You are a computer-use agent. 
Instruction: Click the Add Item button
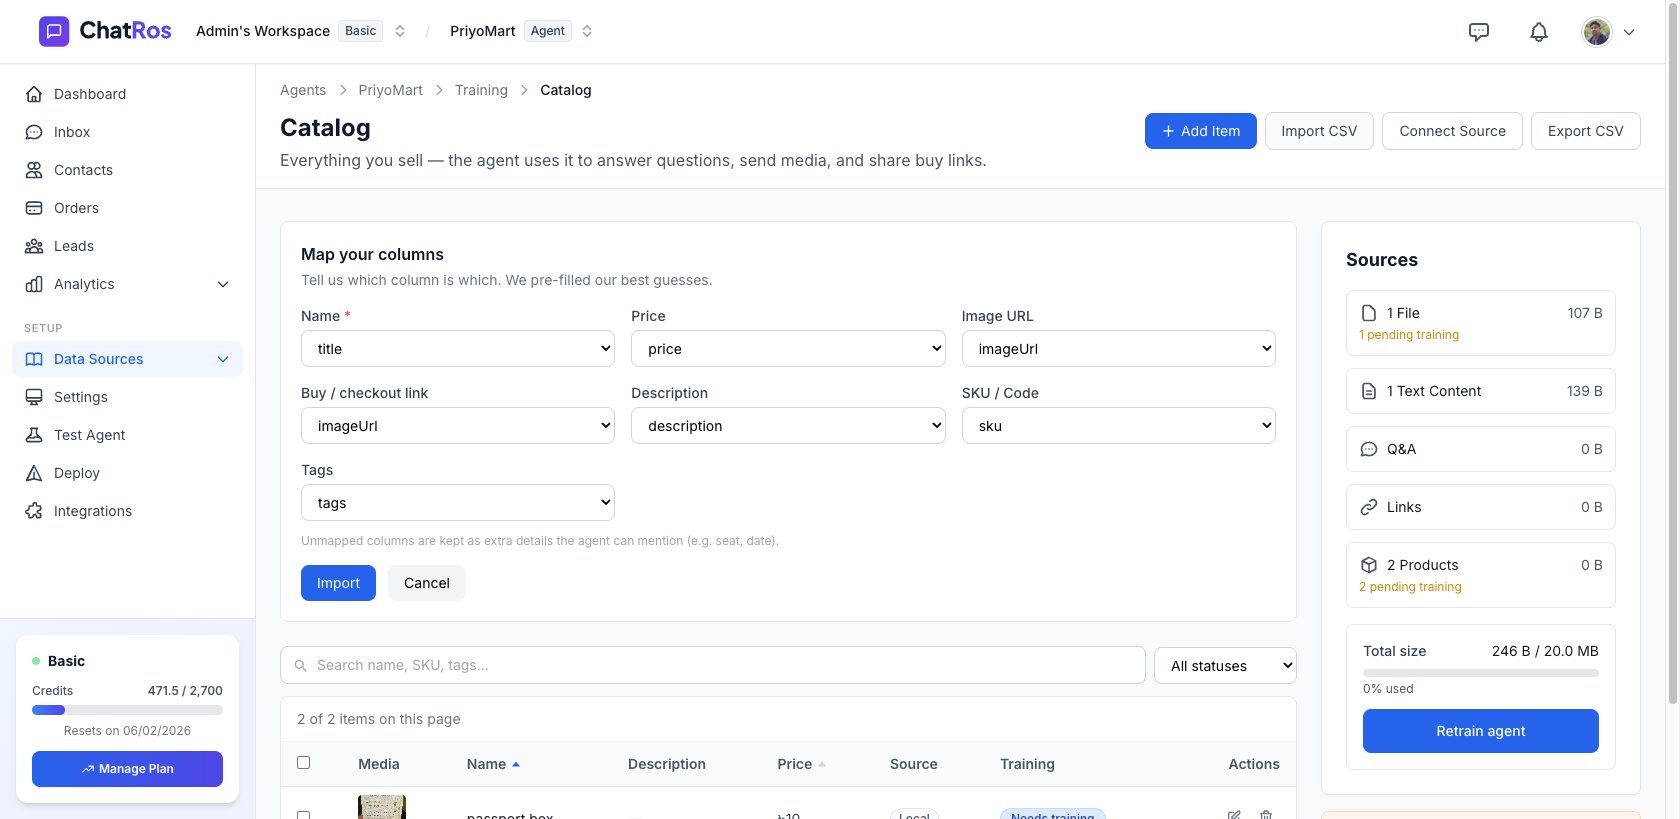coord(1201,131)
